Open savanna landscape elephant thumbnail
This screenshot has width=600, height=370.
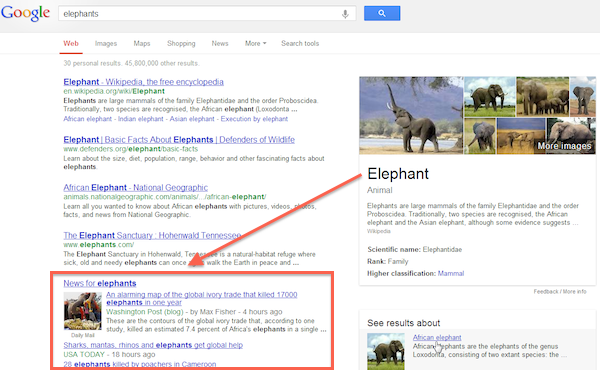(521, 136)
